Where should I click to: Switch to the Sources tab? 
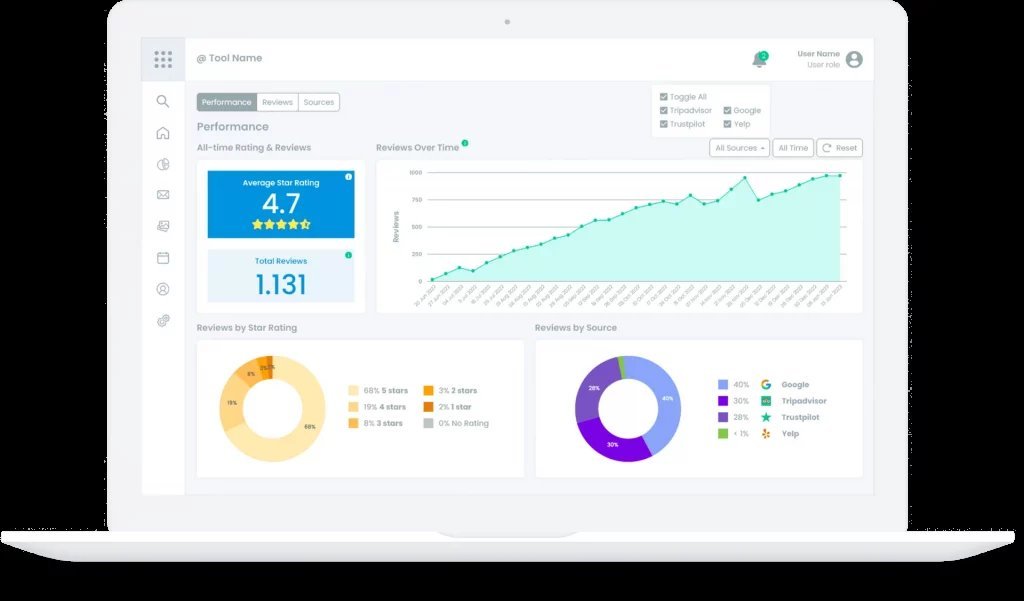(319, 102)
